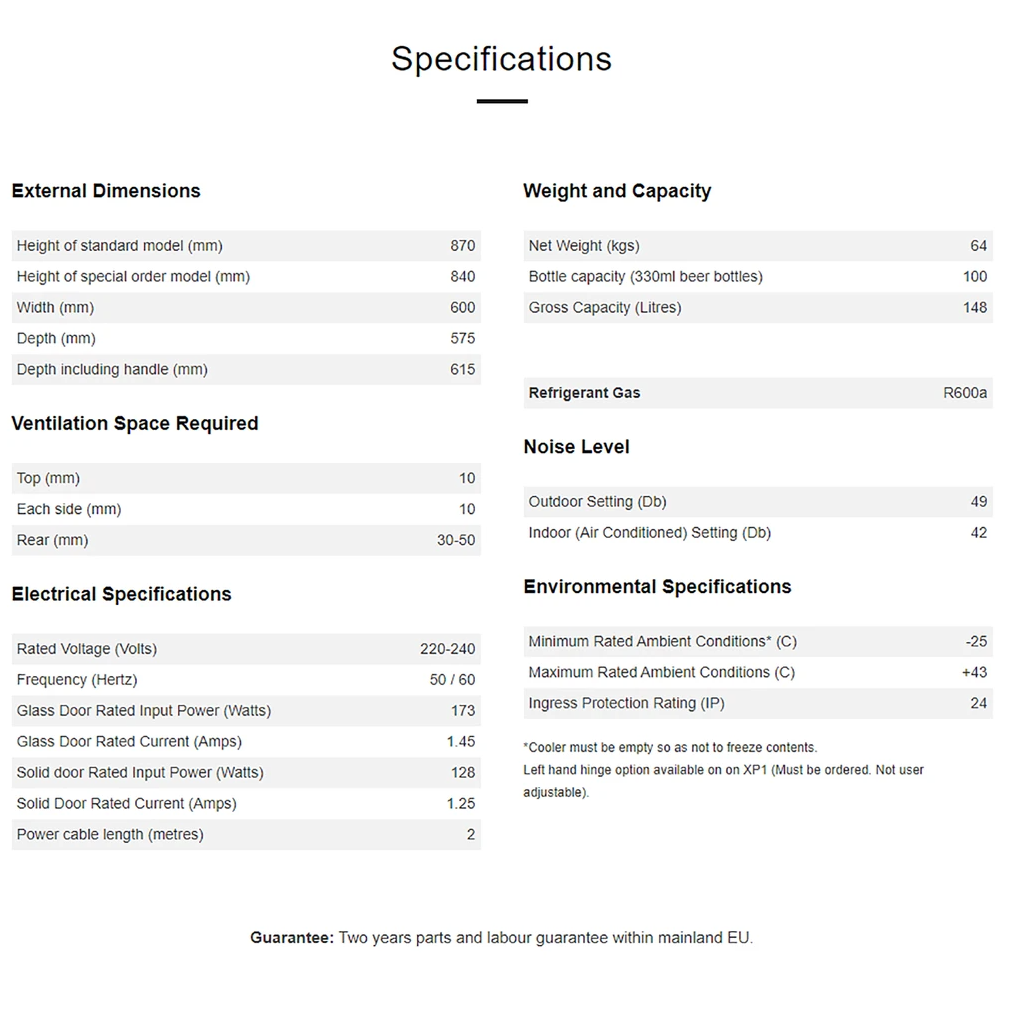
Task: Click the Specifications page heading
Action: [x=501, y=59]
